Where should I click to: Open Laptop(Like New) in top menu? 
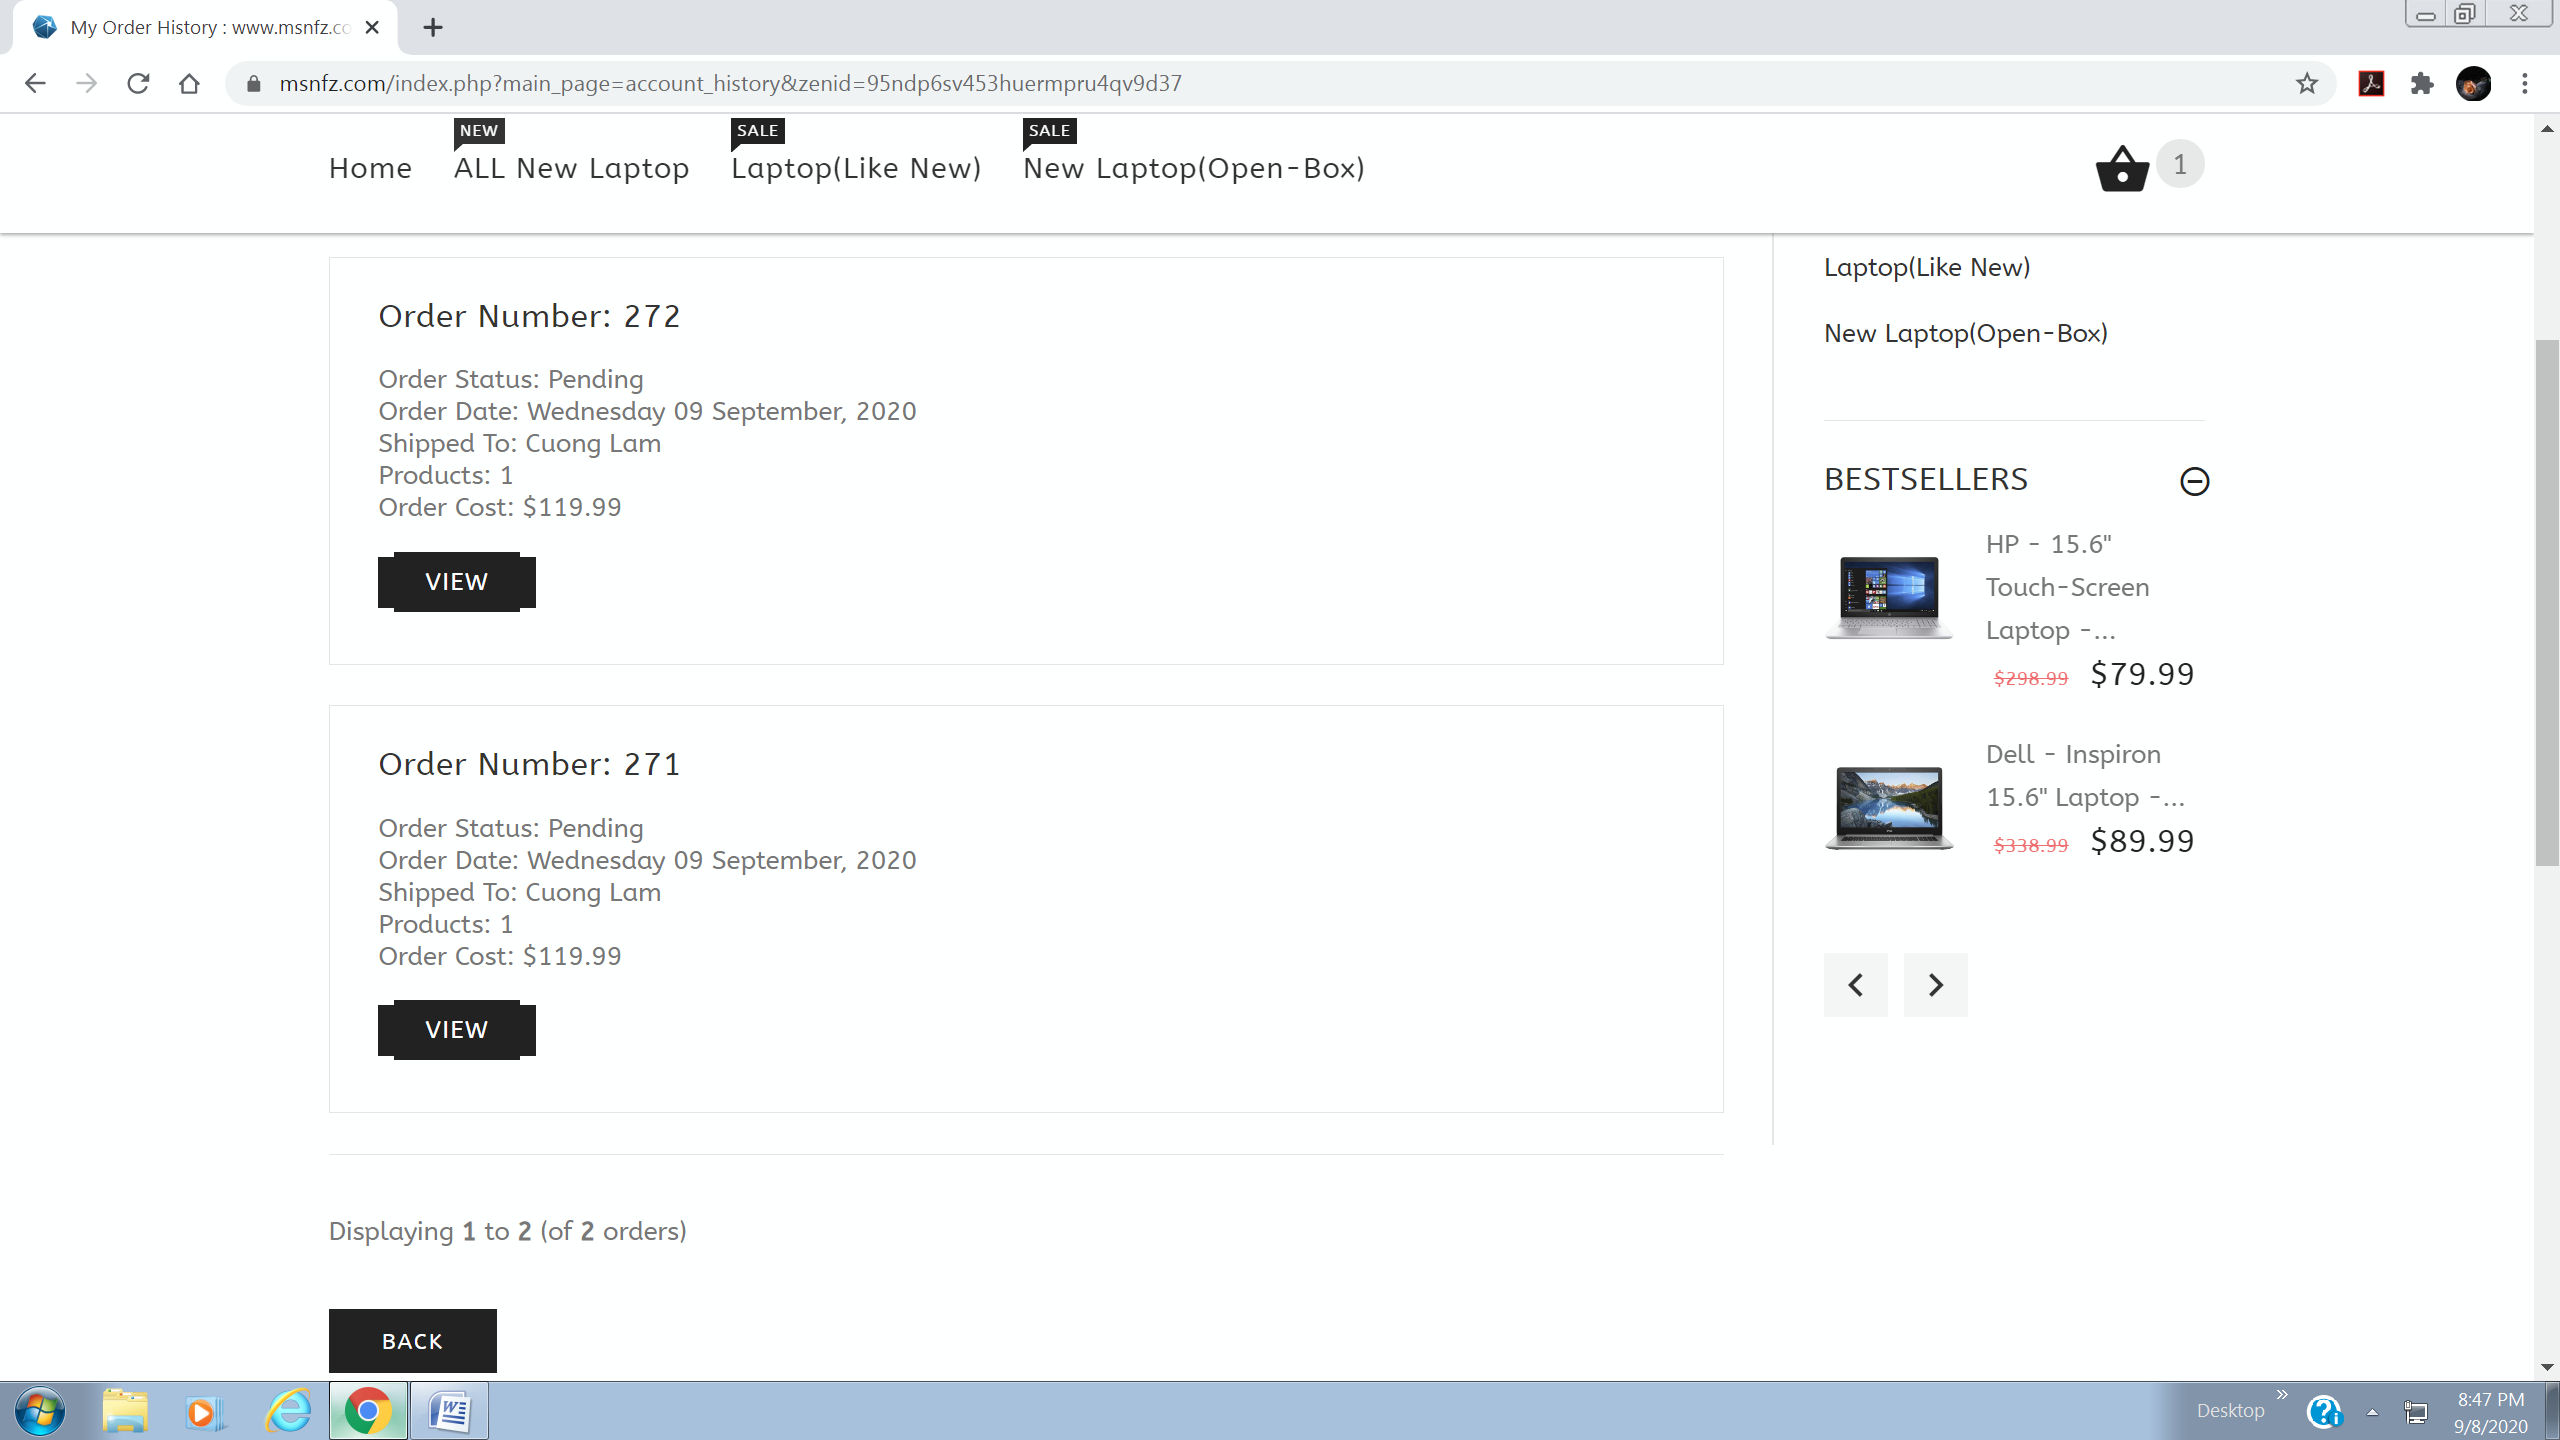(856, 168)
